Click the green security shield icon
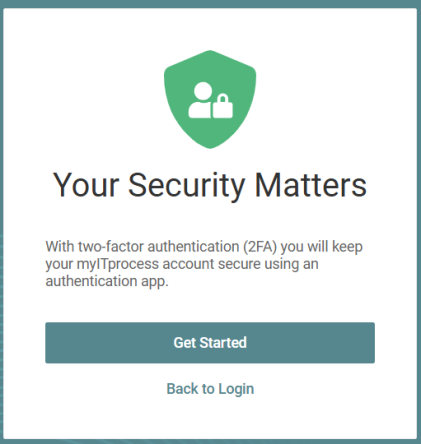Screen dimensions: 421x444 (210, 99)
